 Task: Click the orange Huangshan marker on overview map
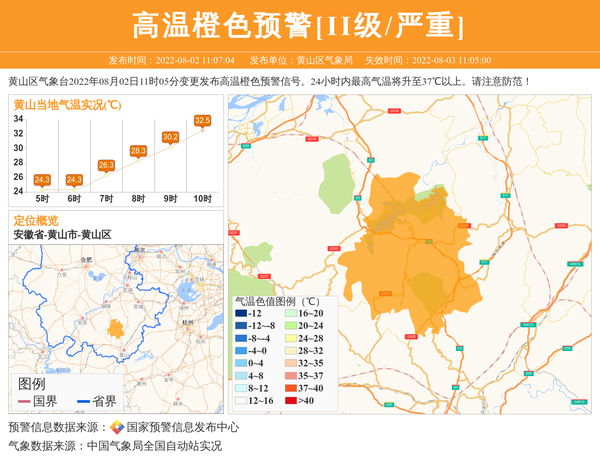tap(116, 328)
